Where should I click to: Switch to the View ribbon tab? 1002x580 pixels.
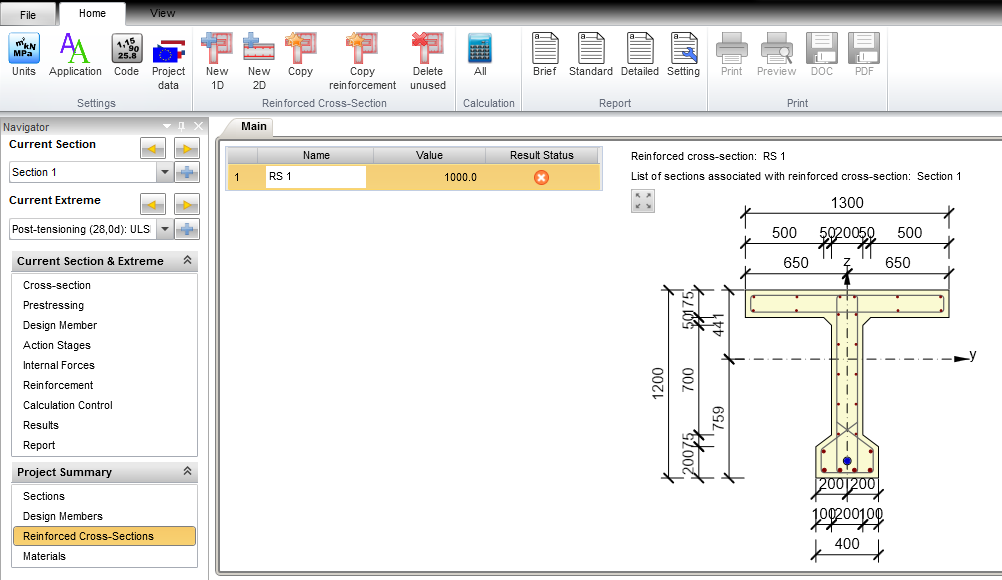coord(162,13)
